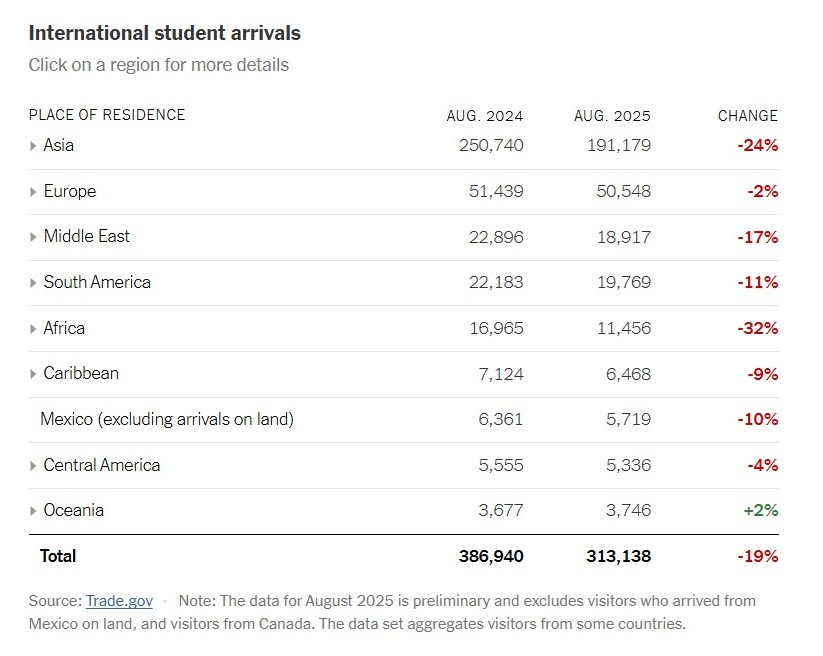
Task: Click the Mexico (excluding arrivals on land) row
Action: 167,419
